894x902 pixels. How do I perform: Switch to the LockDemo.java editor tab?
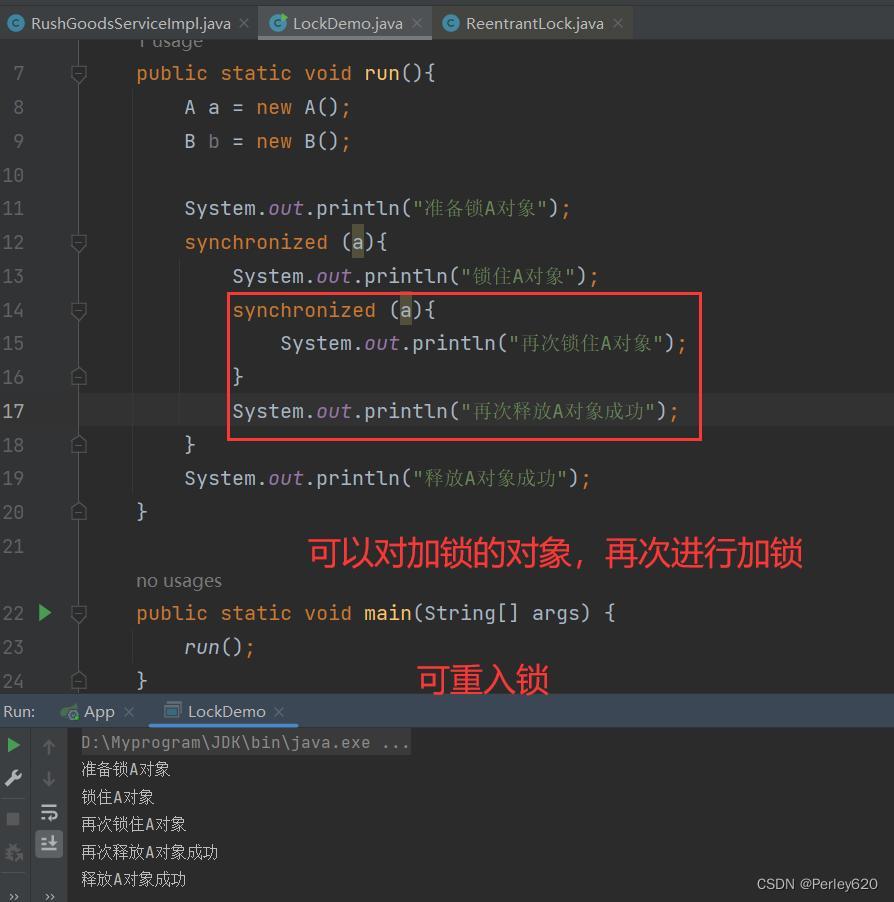(347, 24)
